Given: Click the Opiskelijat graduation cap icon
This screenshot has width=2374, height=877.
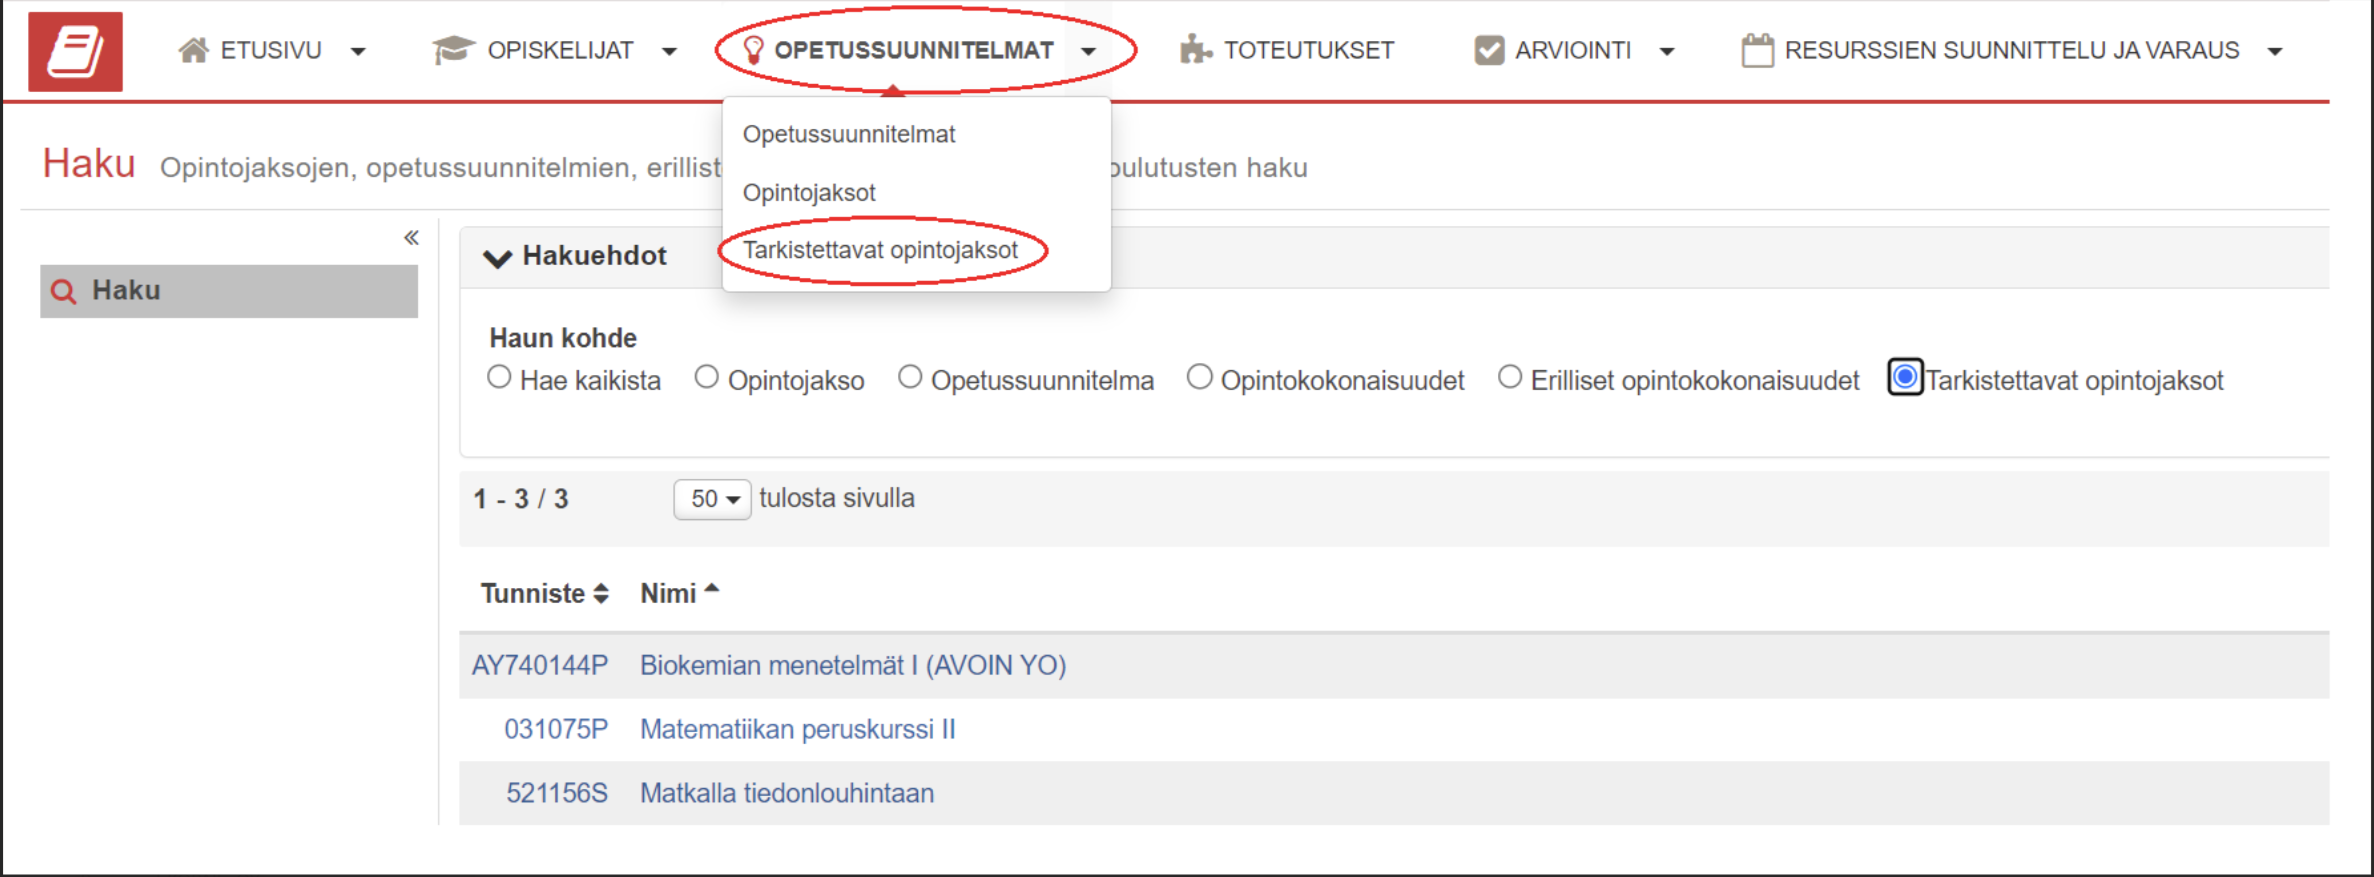Looking at the screenshot, I should (x=453, y=50).
